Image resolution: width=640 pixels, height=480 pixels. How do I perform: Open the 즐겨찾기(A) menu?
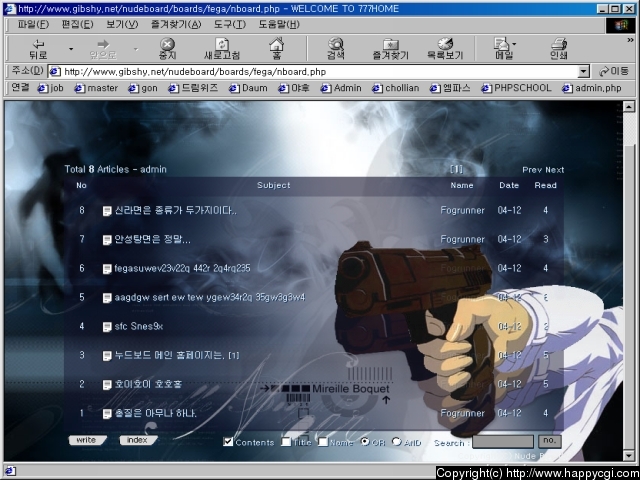point(176,24)
